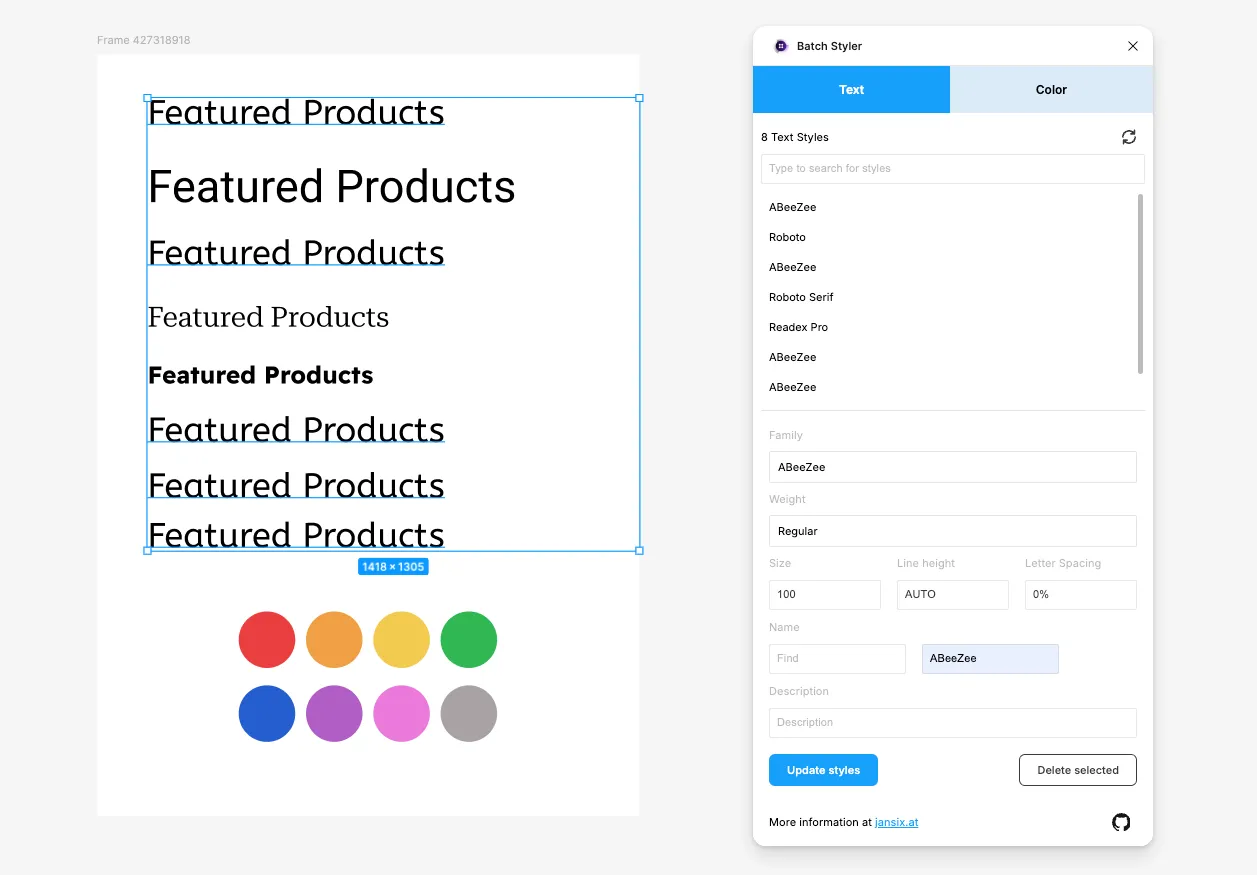The width and height of the screenshot is (1257, 875).
Task: Click the Update styles button
Action: pyautogui.click(x=823, y=770)
